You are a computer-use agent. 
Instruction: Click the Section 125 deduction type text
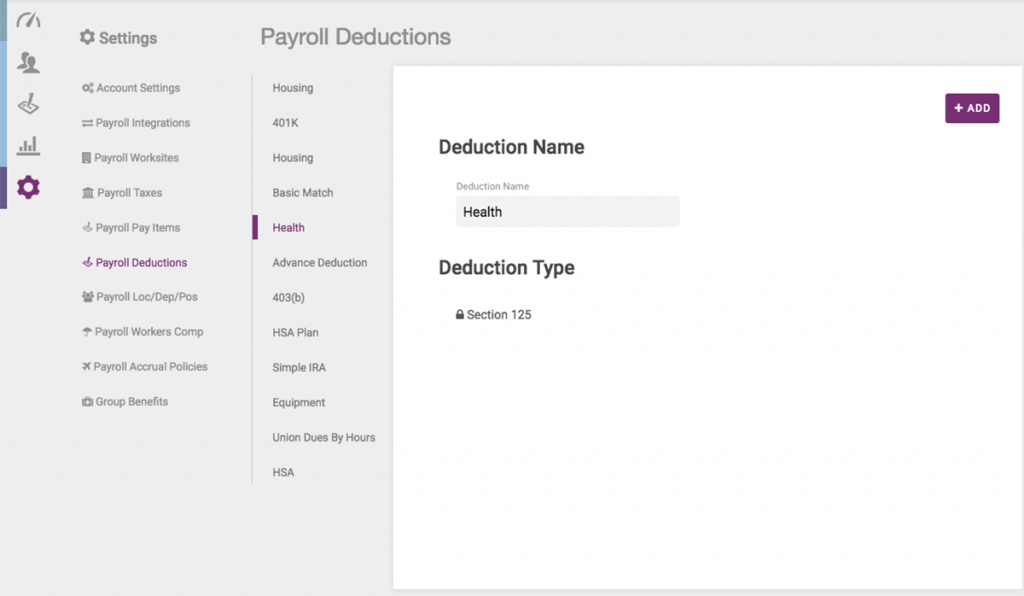coord(499,315)
